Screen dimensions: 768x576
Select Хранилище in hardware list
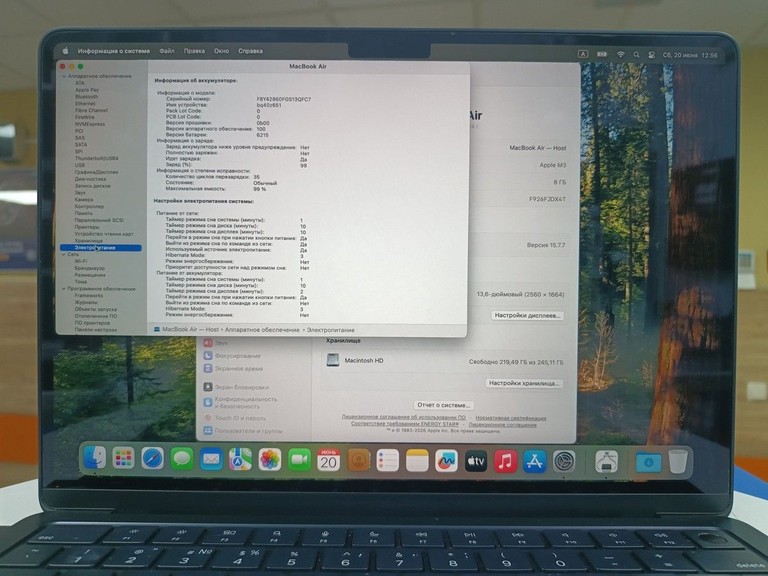89,241
